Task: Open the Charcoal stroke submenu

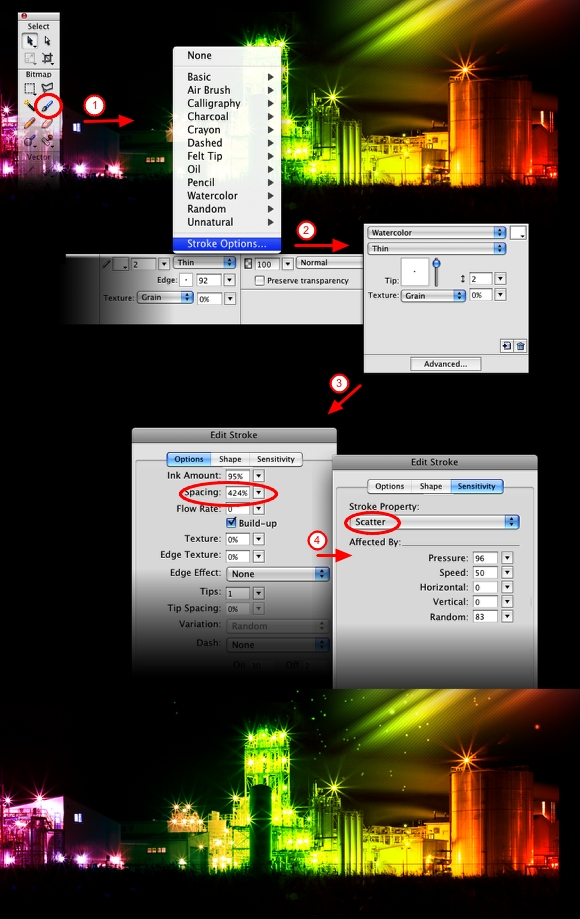Action: pyautogui.click(x=227, y=116)
